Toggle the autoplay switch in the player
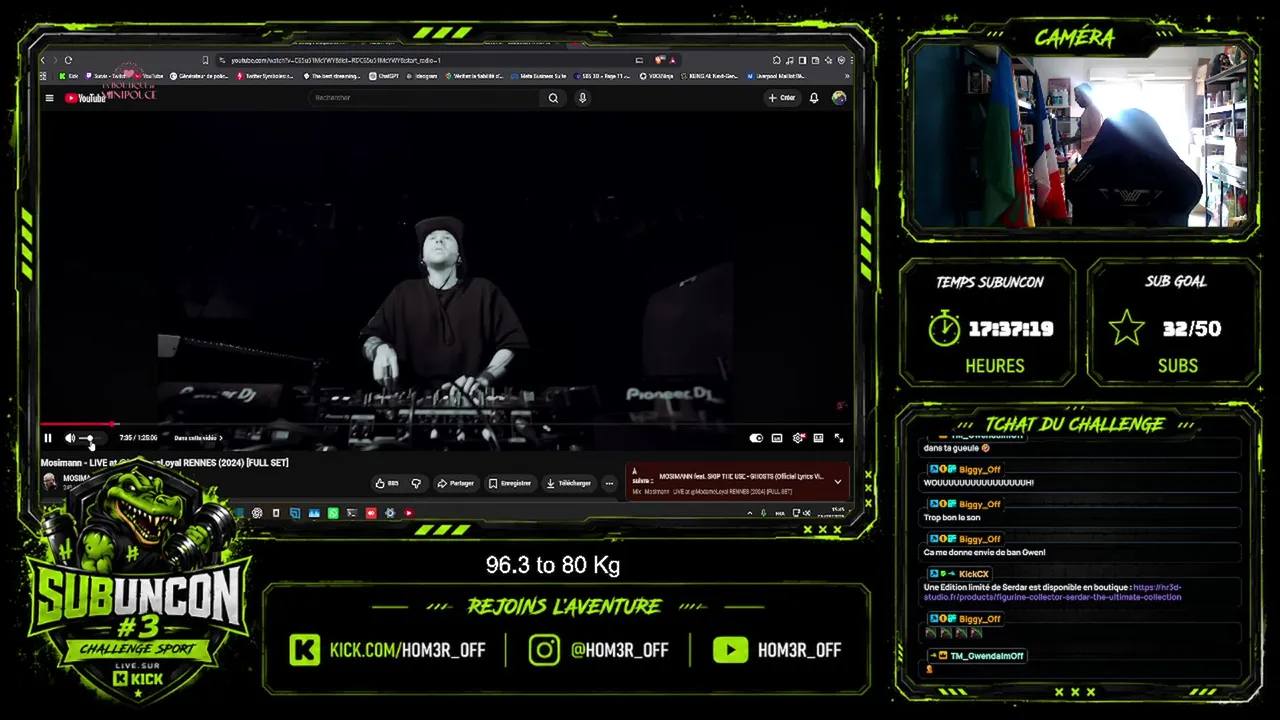Screen dimensions: 1280x720 click(756, 438)
